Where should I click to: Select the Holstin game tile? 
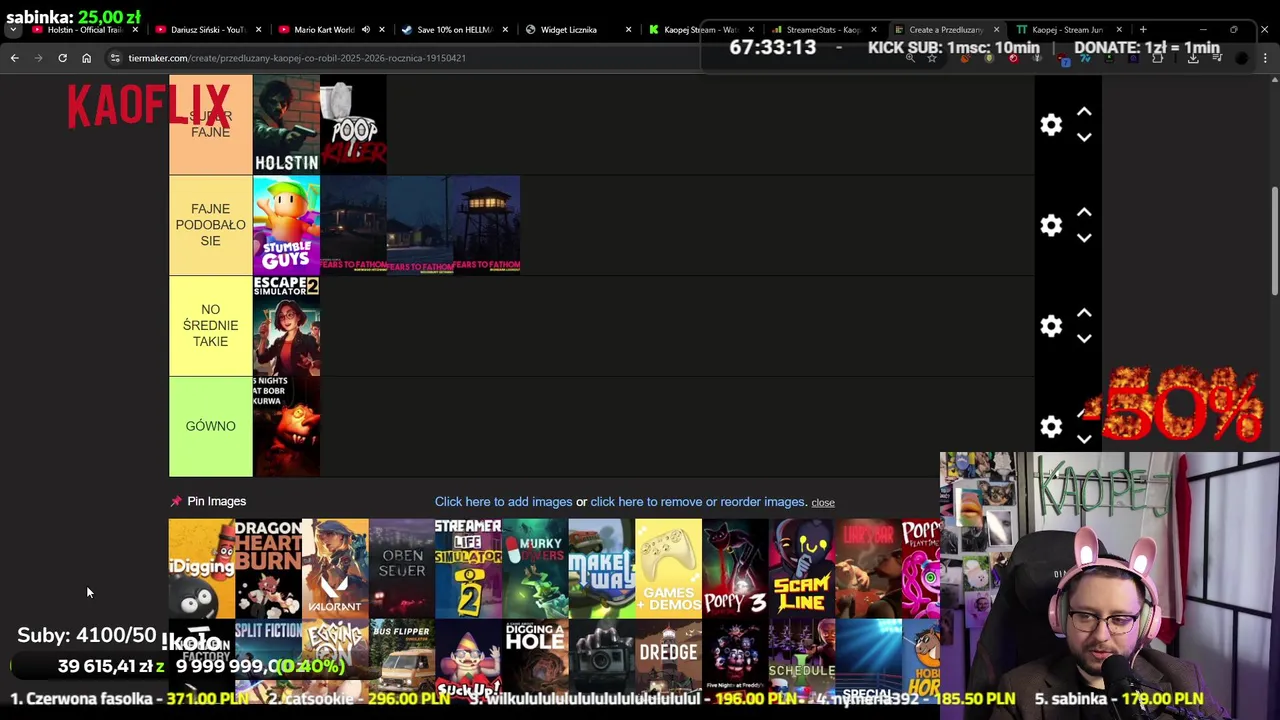pos(286,125)
